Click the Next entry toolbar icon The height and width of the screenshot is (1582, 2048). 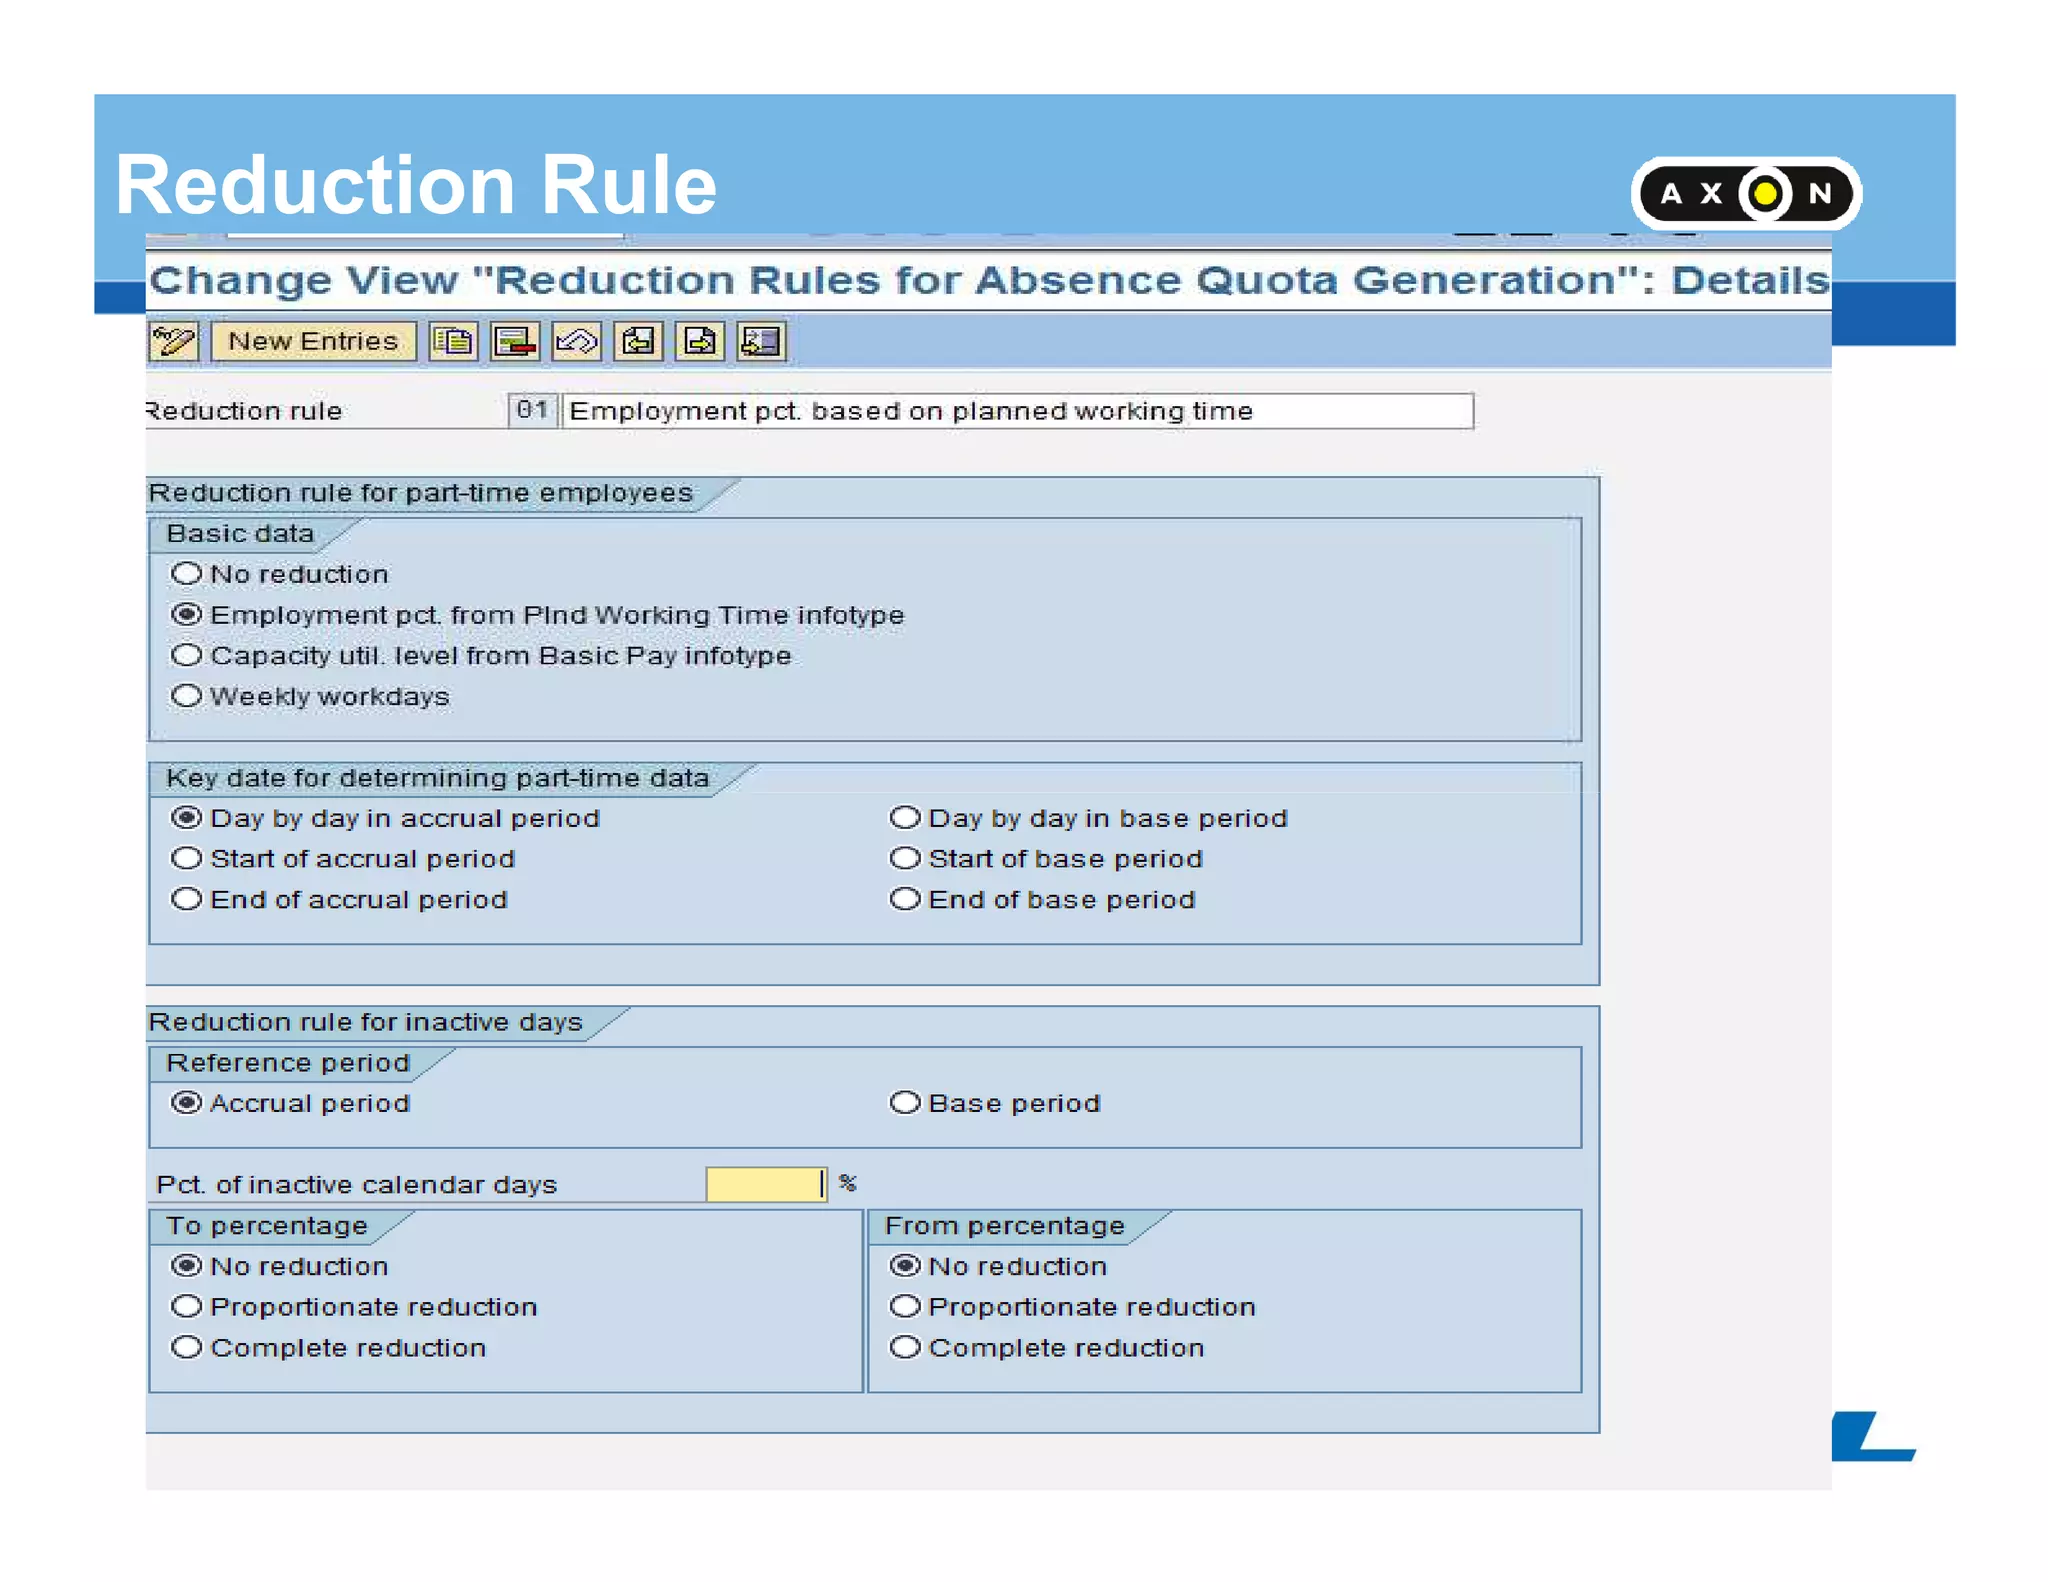click(x=700, y=341)
